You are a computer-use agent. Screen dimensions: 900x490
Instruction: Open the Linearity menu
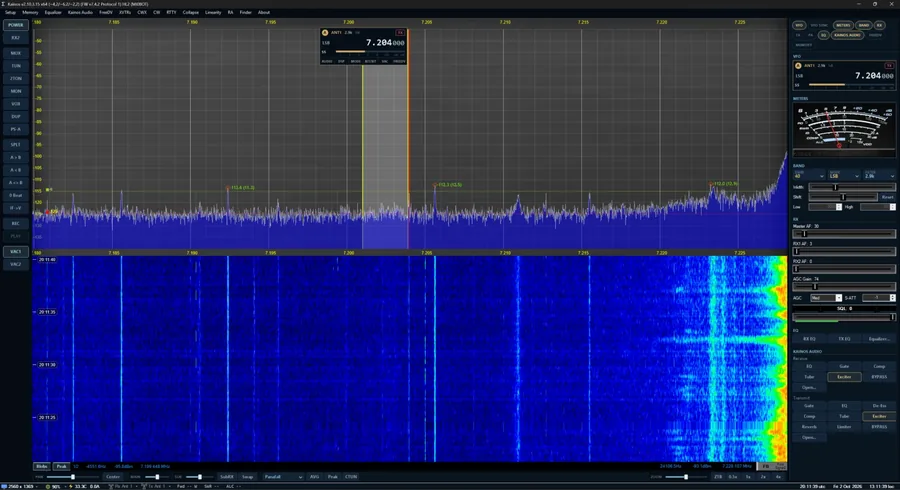point(213,12)
